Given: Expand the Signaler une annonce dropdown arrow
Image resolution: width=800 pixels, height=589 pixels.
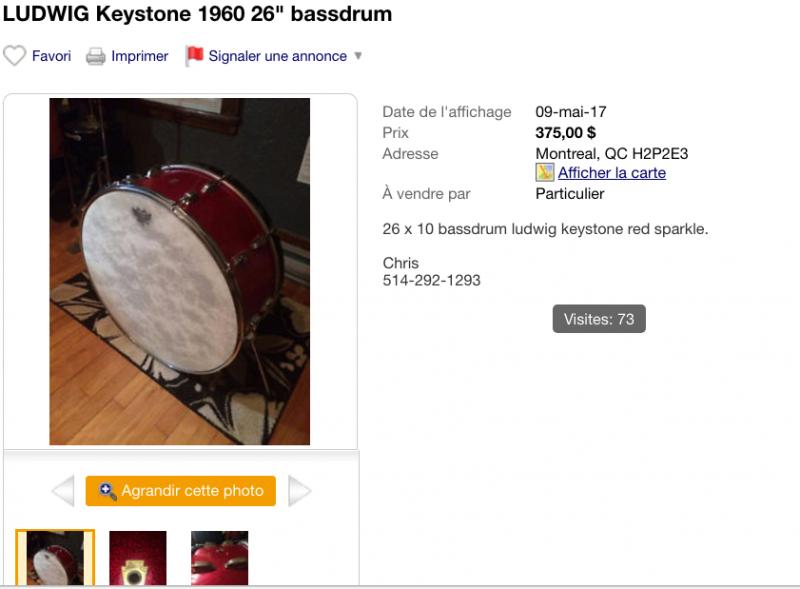Looking at the screenshot, I should tap(358, 56).
